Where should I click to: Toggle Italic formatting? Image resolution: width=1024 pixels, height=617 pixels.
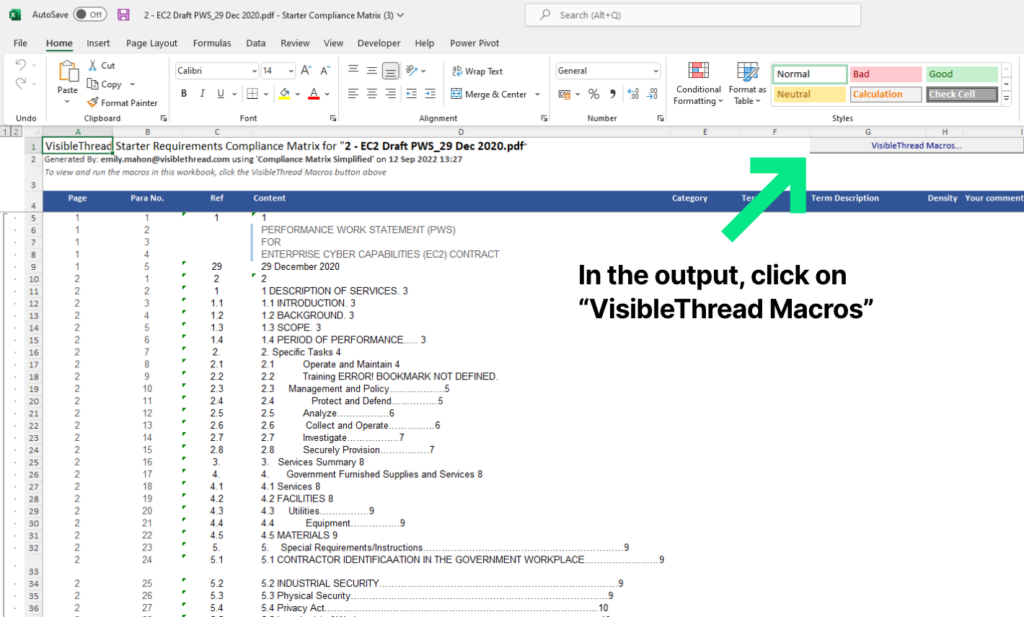click(x=202, y=94)
